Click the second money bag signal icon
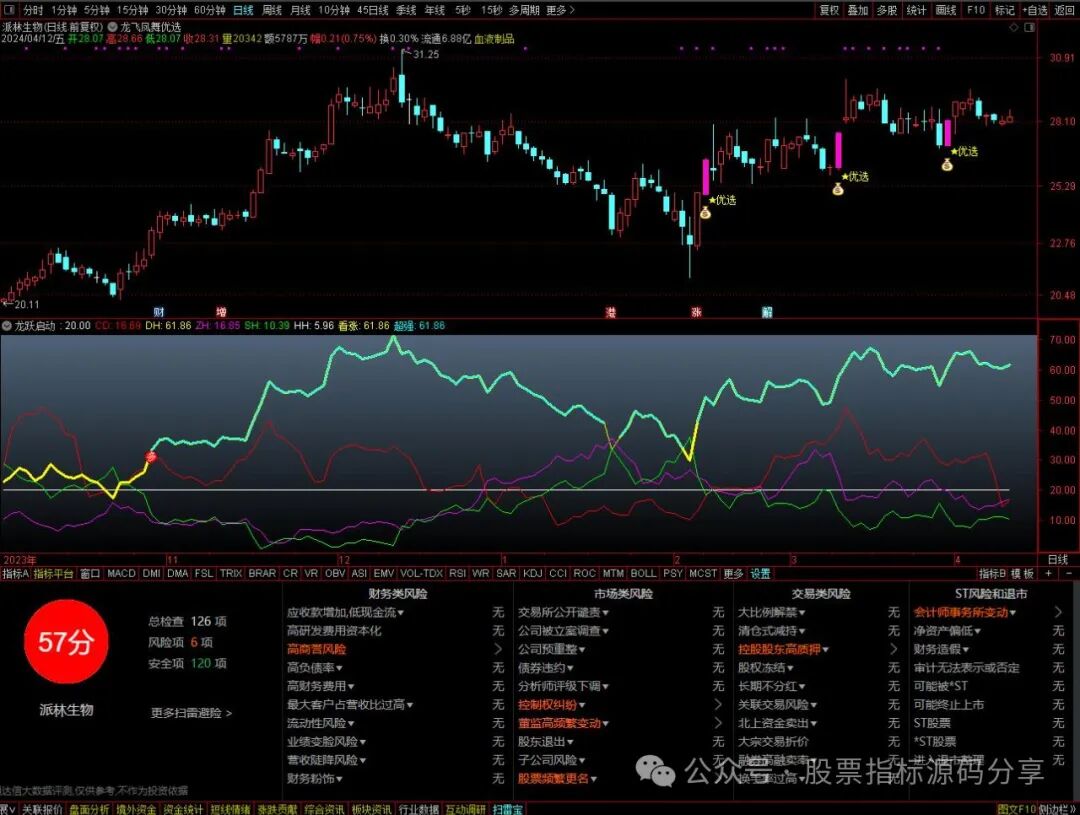This screenshot has height=815, width=1080. 838,189
